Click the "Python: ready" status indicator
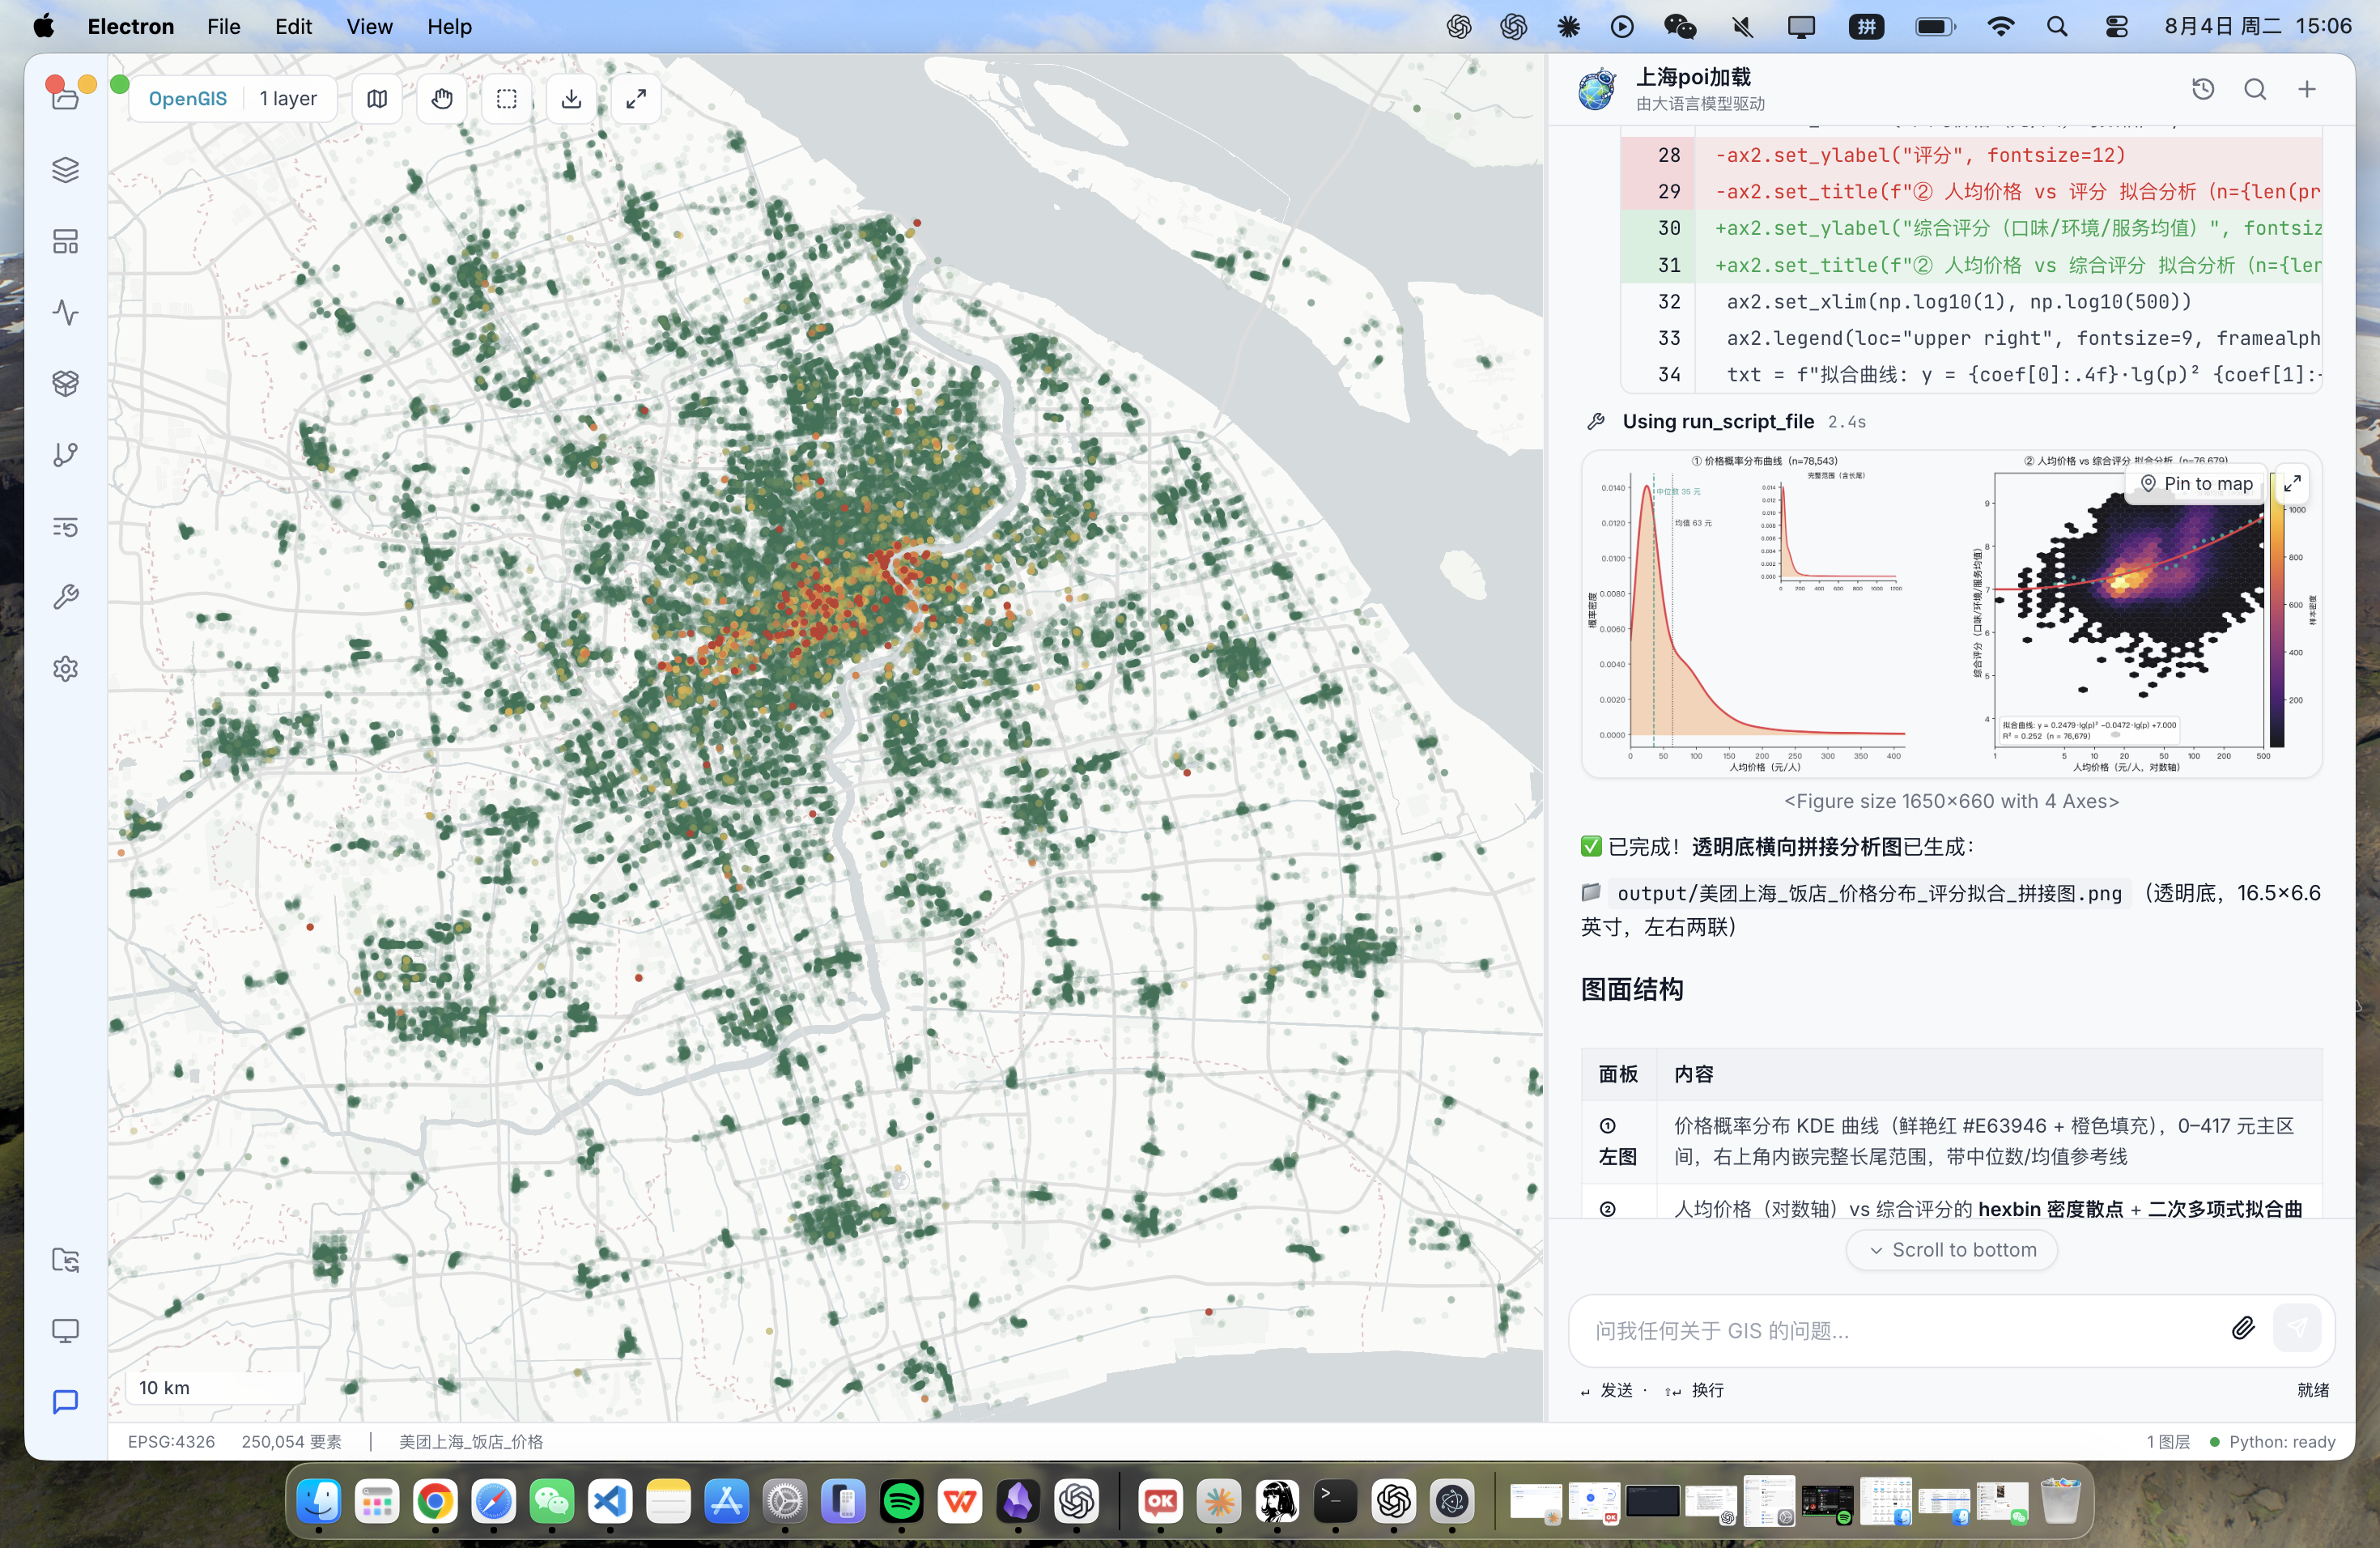Screen dimensions: 2380x1548 (2272, 1441)
